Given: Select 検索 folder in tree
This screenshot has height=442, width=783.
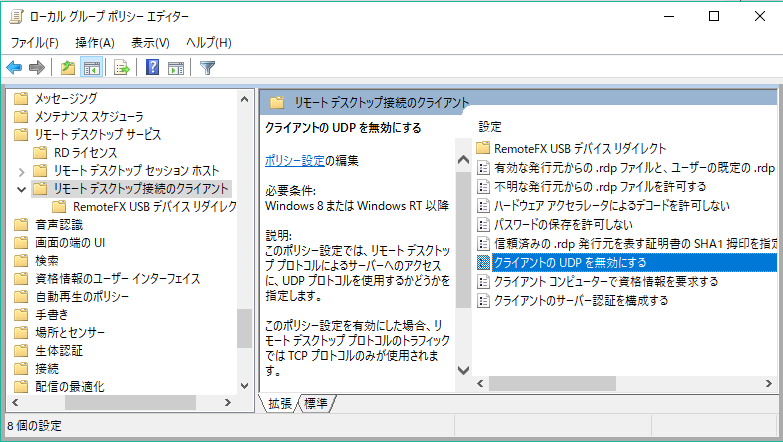Looking at the screenshot, I should click(47, 261).
